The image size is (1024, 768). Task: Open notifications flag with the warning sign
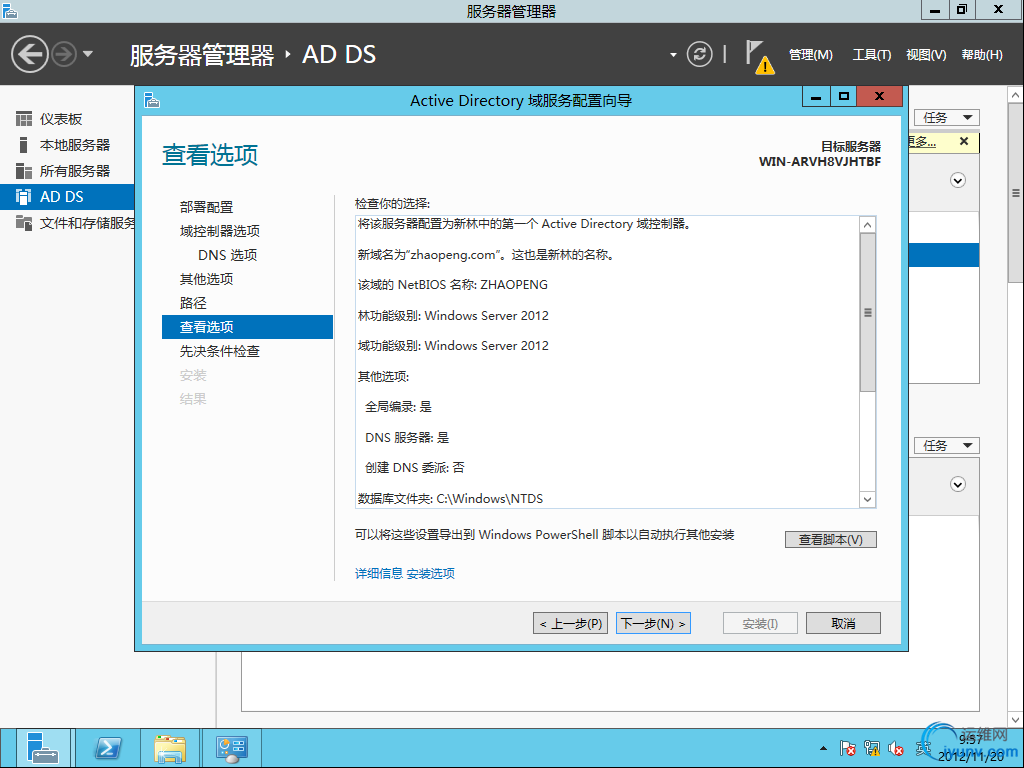(x=760, y=57)
